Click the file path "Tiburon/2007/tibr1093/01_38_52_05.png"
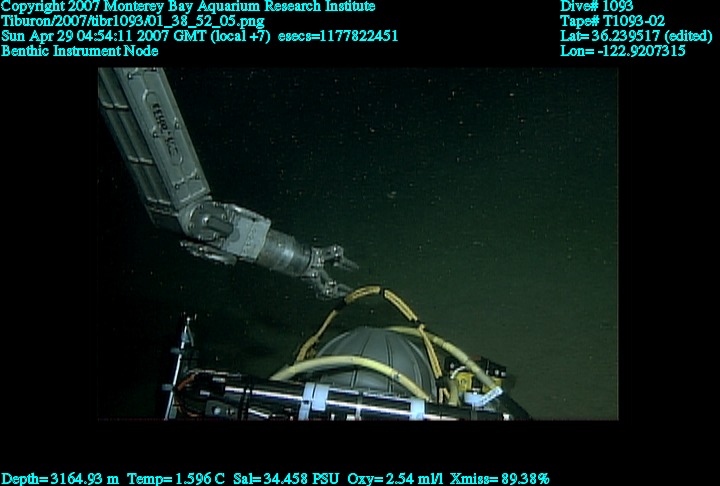This screenshot has height=486, width=720. coord(133,21)
